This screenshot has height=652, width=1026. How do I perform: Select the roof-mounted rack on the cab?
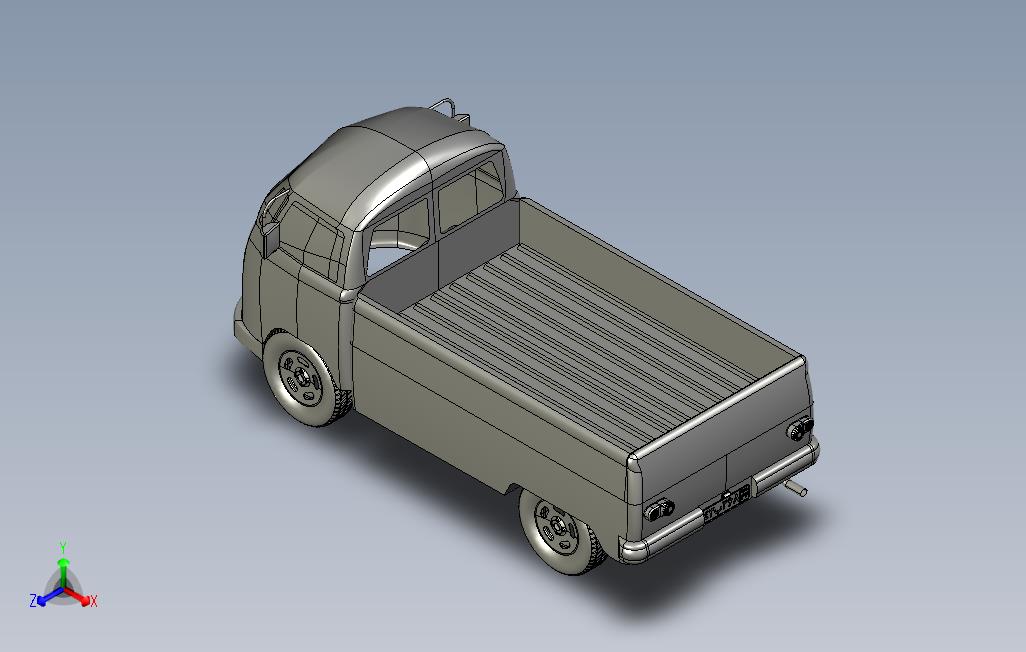pyautogui.click(x=451, y=110)
